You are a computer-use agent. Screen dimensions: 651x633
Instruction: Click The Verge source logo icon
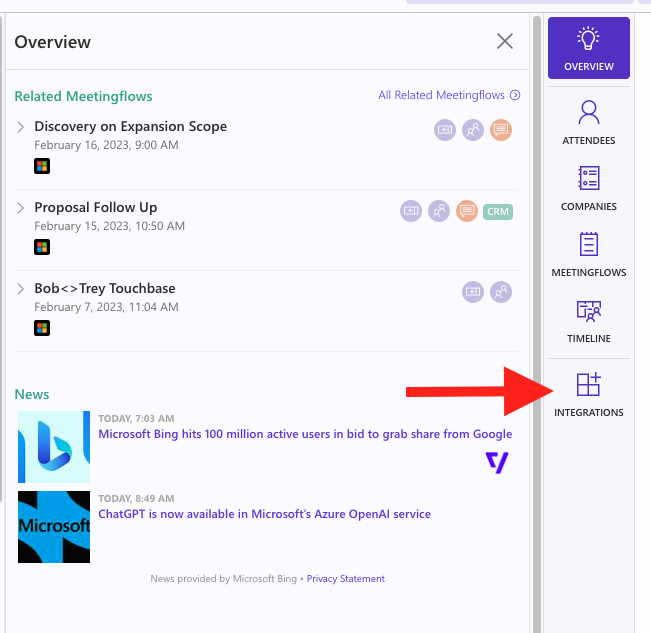tap(497, 463)
